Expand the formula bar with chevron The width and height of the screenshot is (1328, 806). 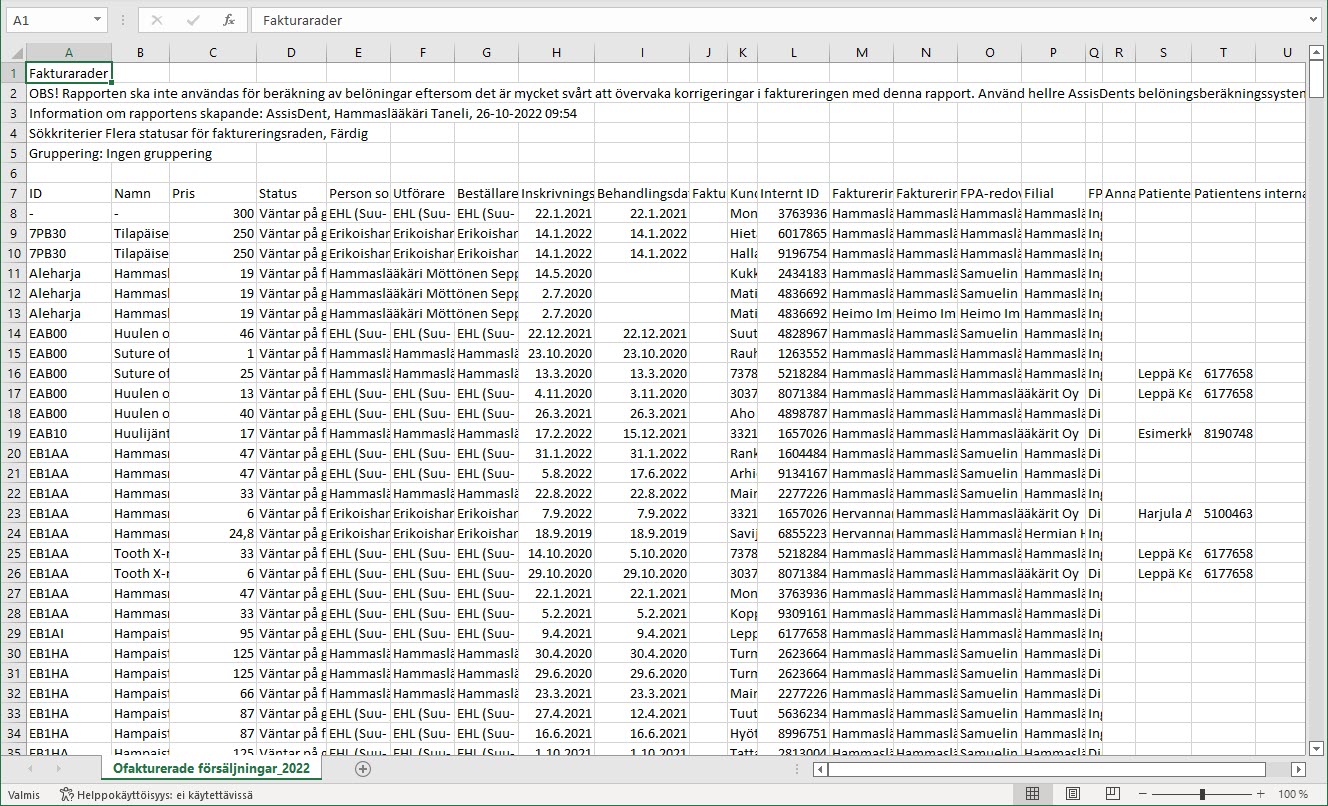point(1314,20)
